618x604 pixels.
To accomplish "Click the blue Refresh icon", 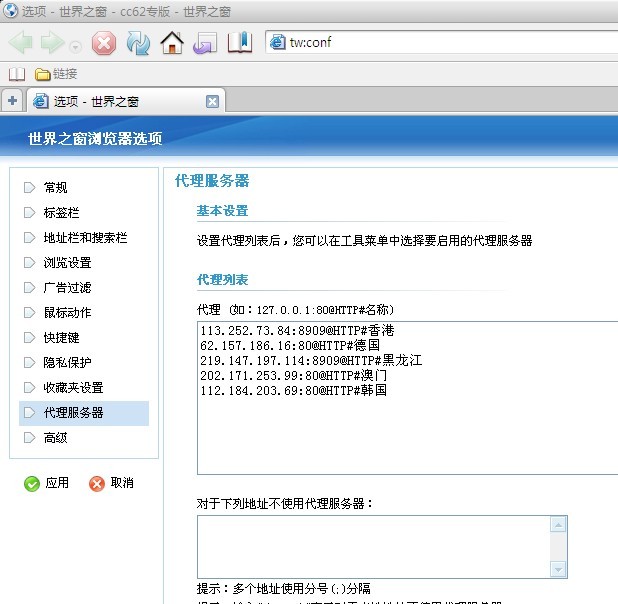I will pos(138,43).
